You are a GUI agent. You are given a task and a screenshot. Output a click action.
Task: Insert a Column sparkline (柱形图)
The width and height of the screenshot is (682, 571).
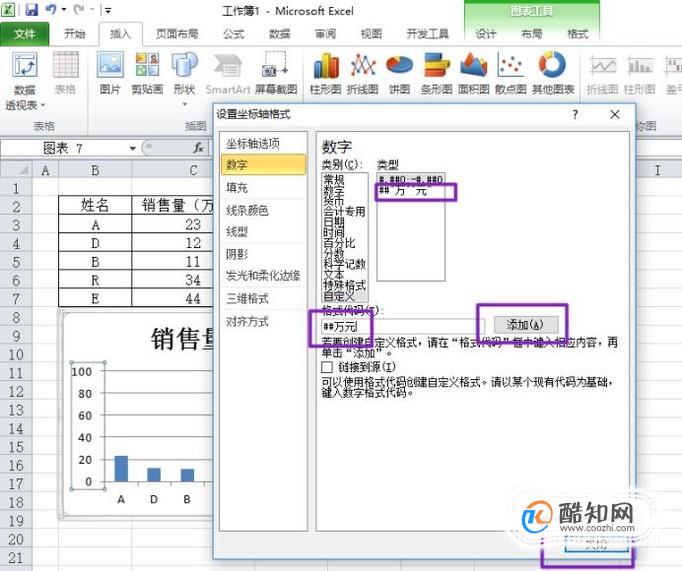pos(639,73)
